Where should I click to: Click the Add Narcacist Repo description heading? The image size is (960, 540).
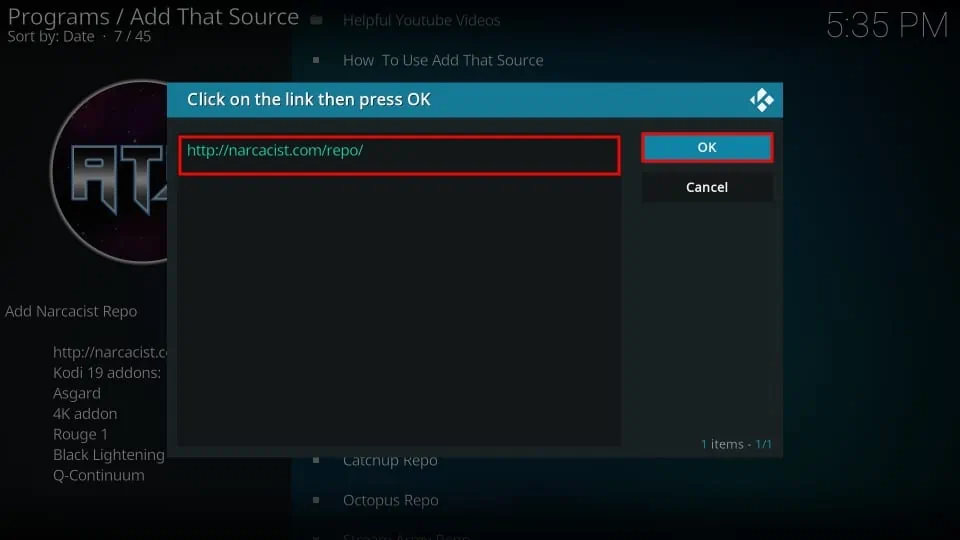71,311
